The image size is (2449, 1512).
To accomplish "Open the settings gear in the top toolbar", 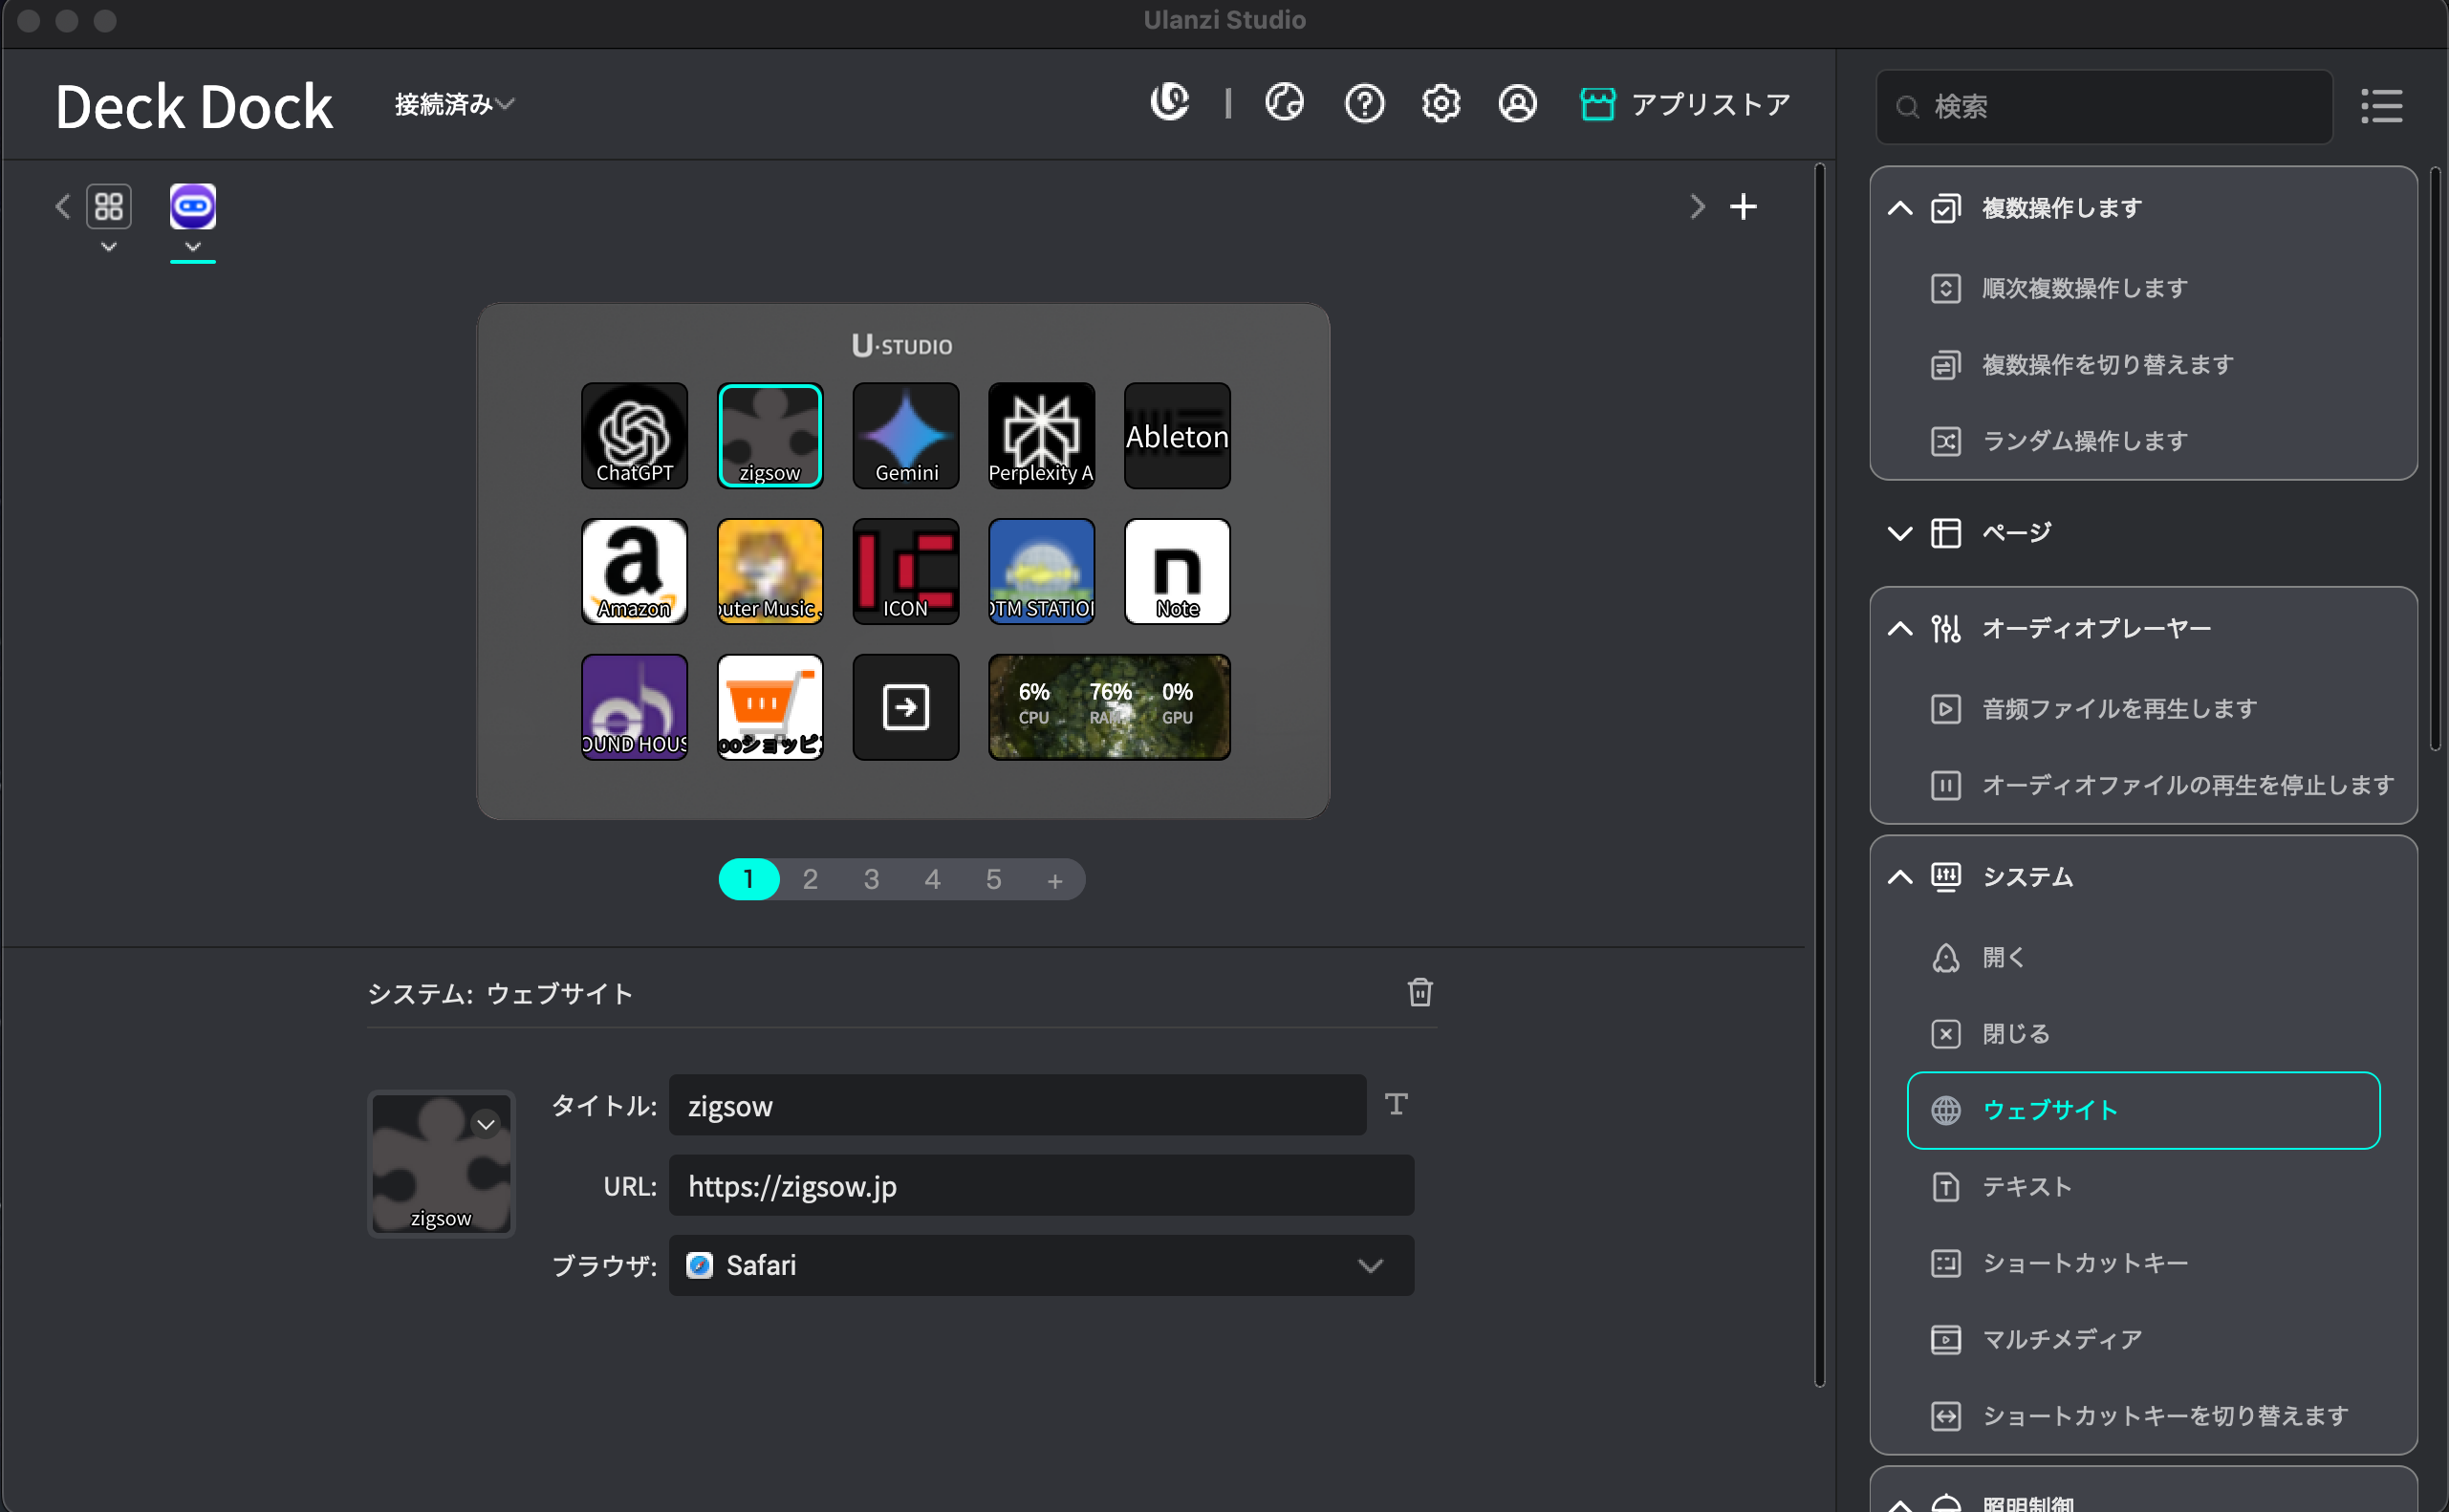I will click(1440, 103).
